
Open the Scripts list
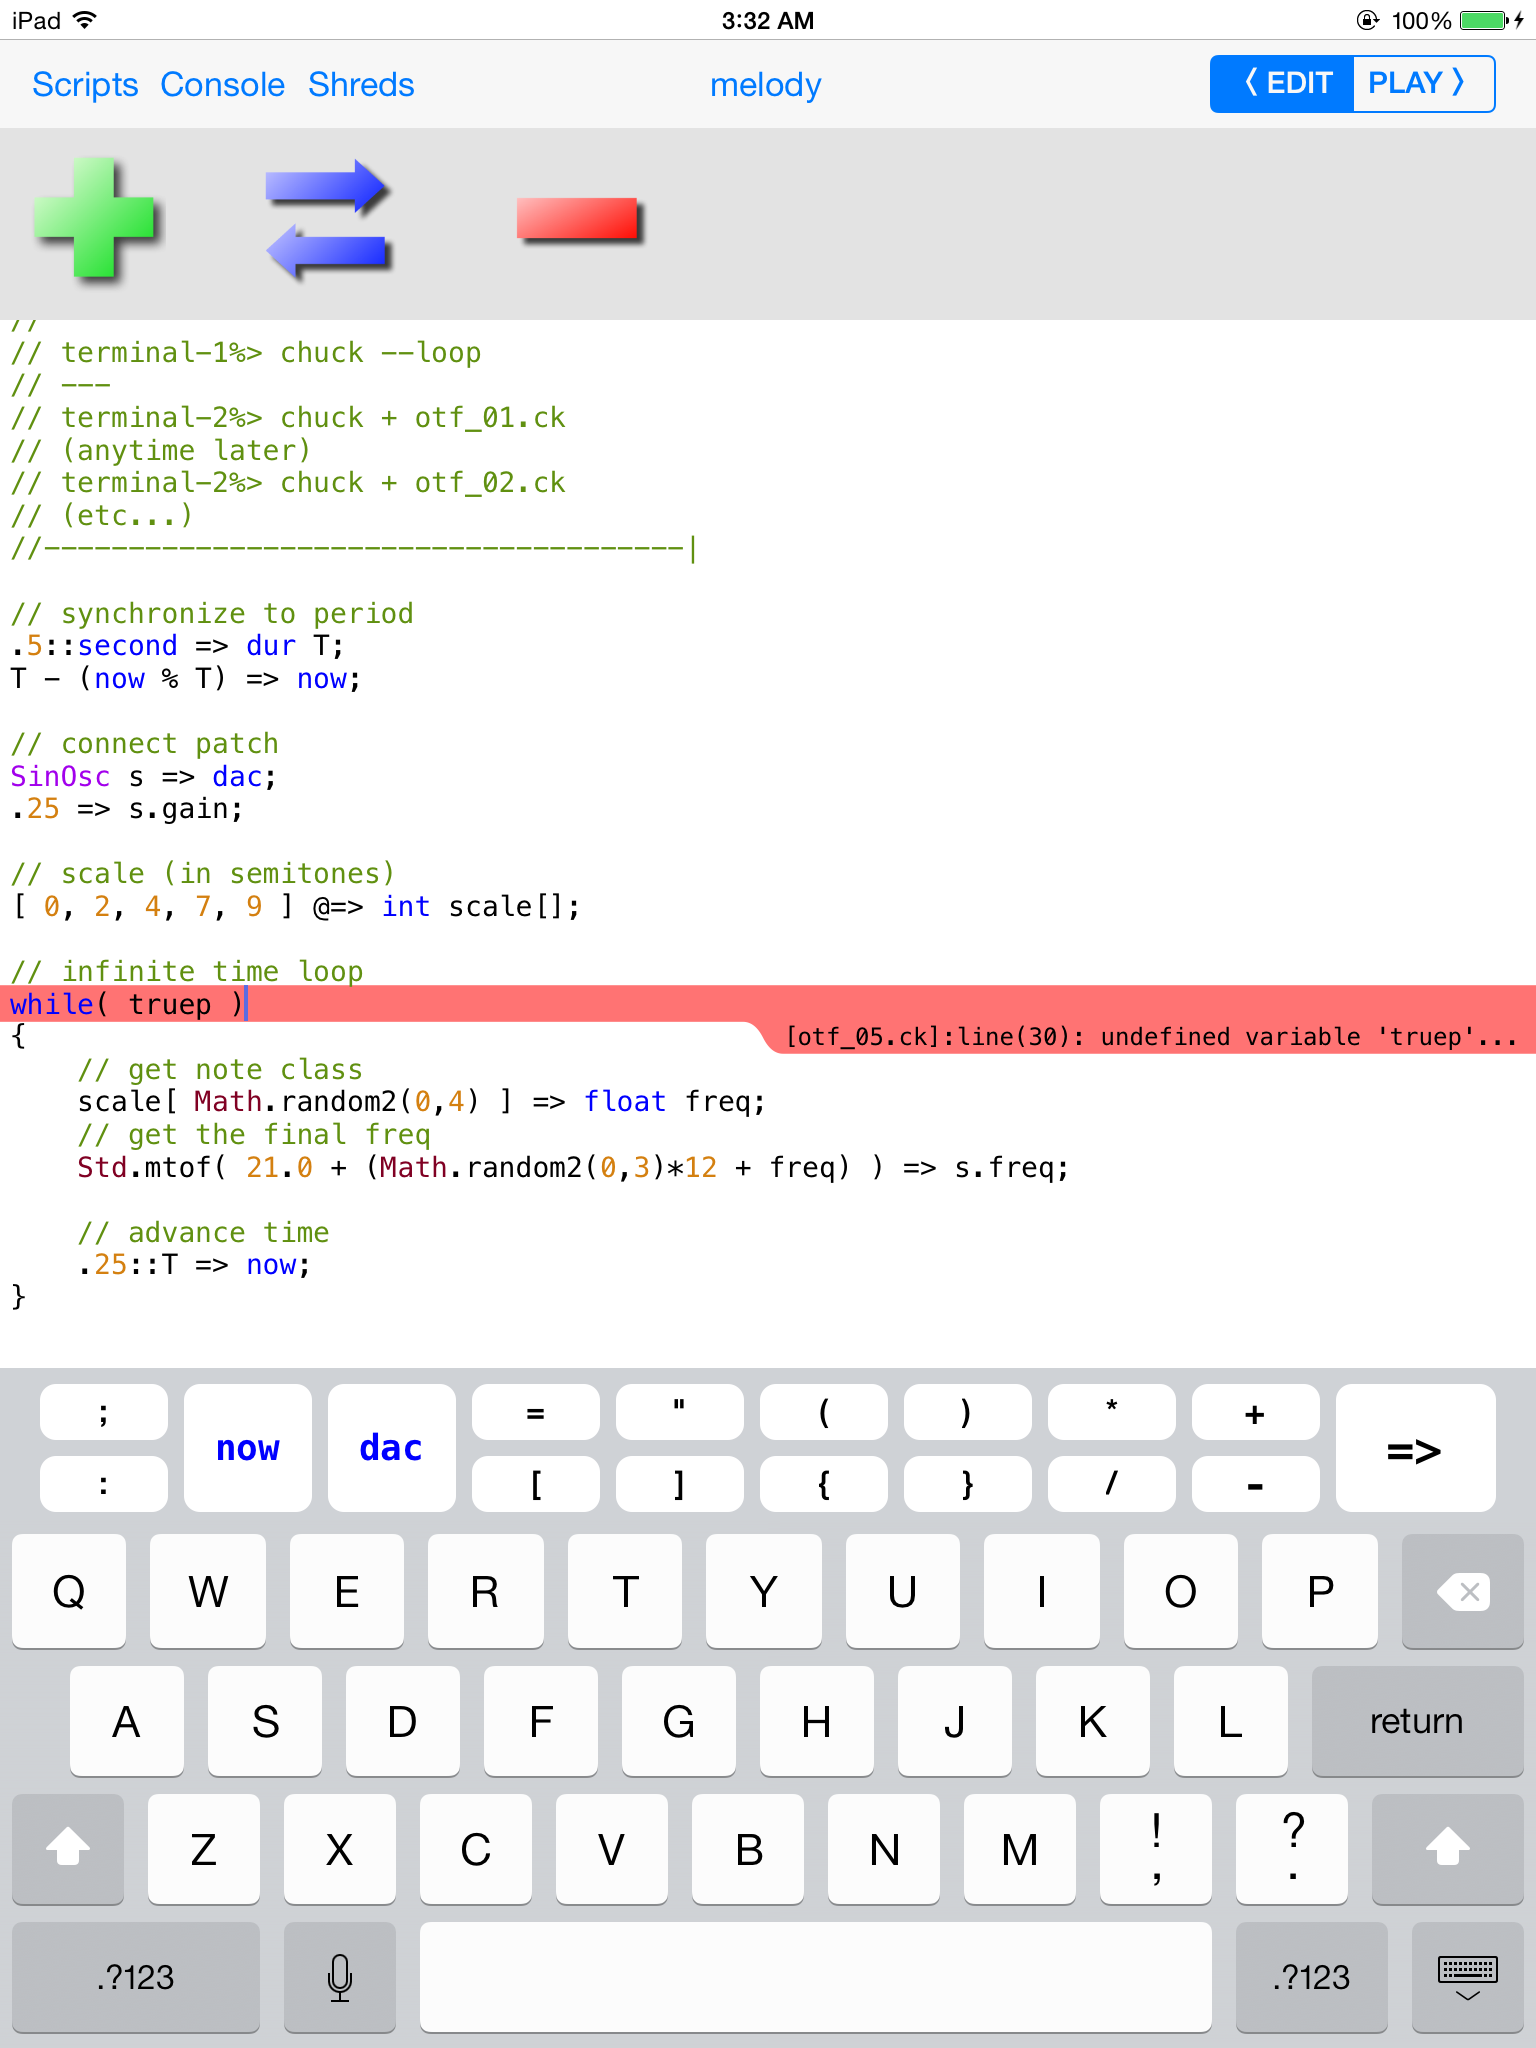tap(85, 85)
